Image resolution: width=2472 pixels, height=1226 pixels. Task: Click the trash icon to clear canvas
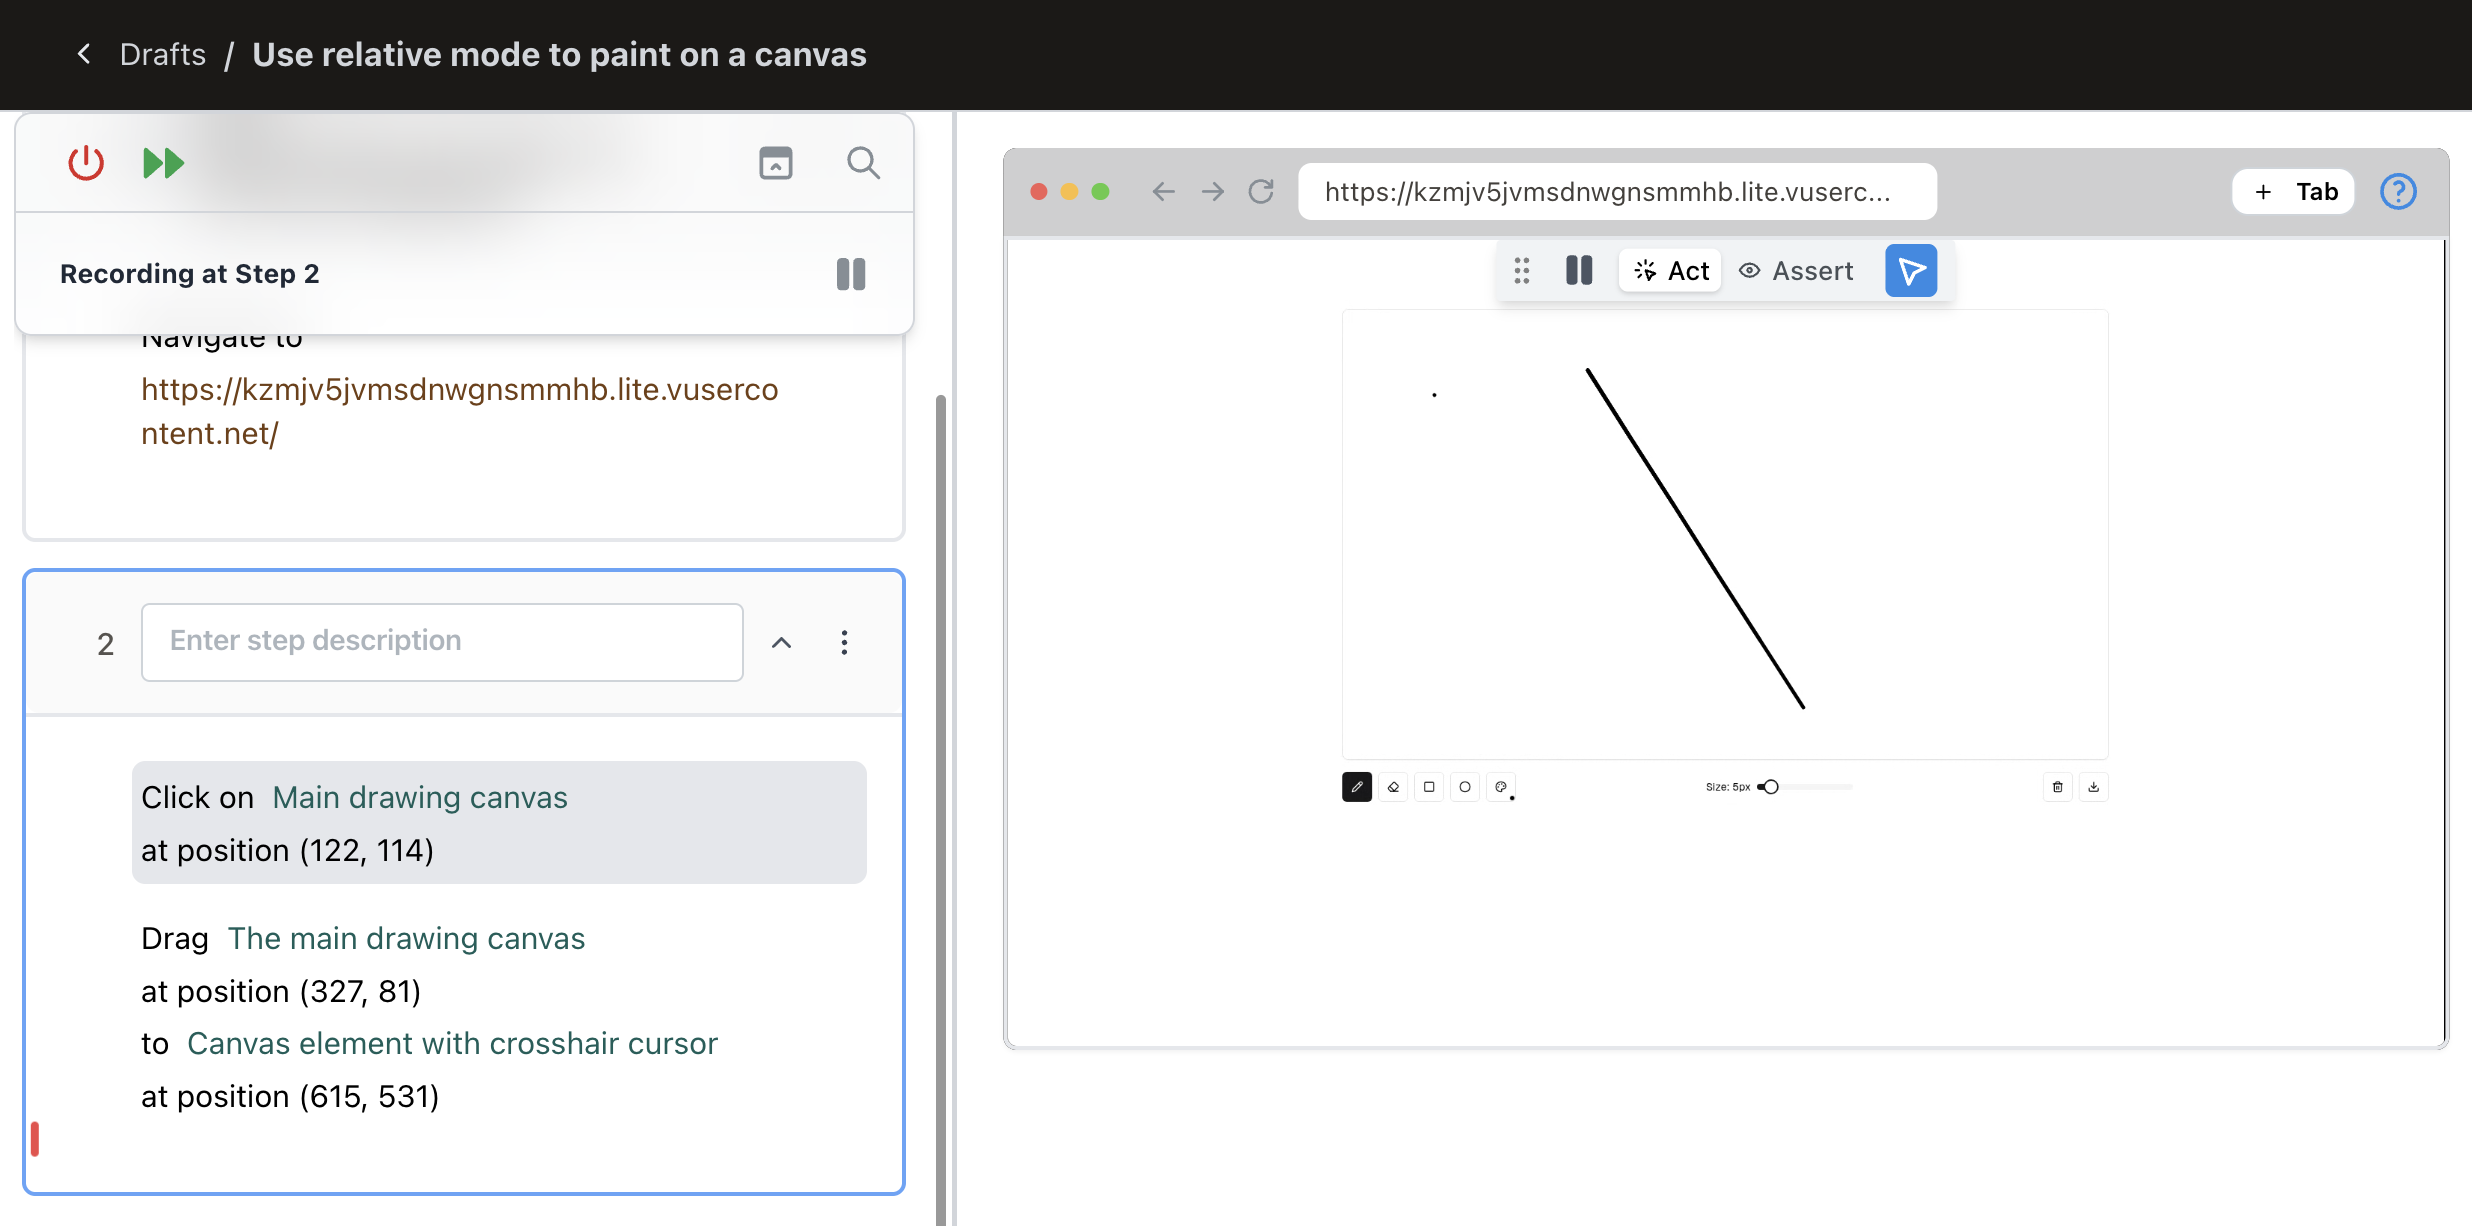[2057, 787]
